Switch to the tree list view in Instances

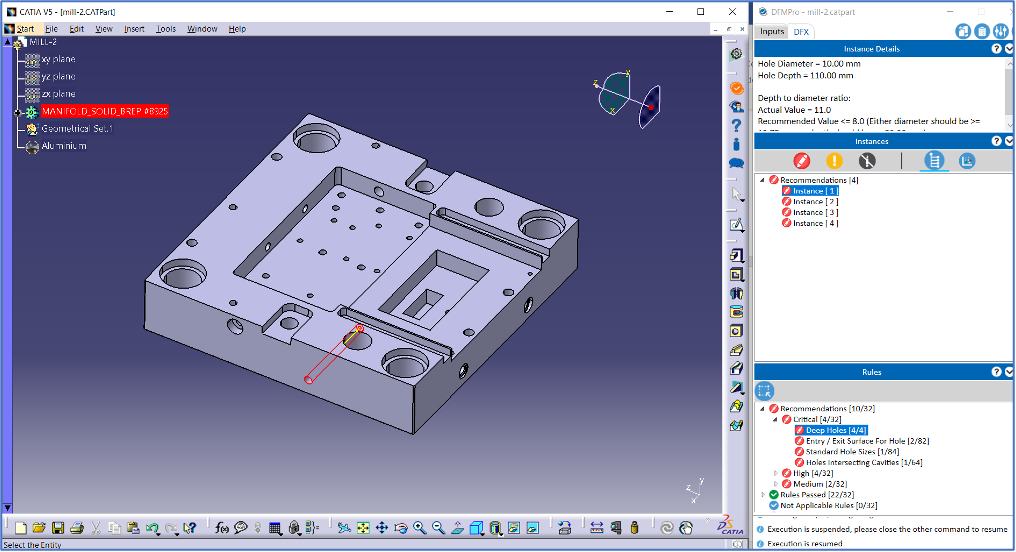(934, 161)
